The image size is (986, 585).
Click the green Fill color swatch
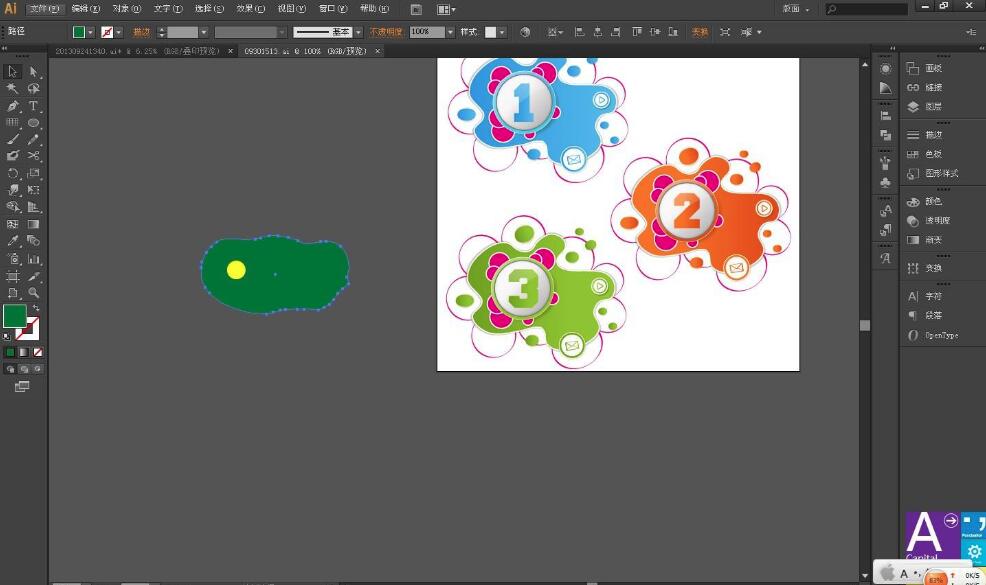pyautogui.click(x=14, y=316)
